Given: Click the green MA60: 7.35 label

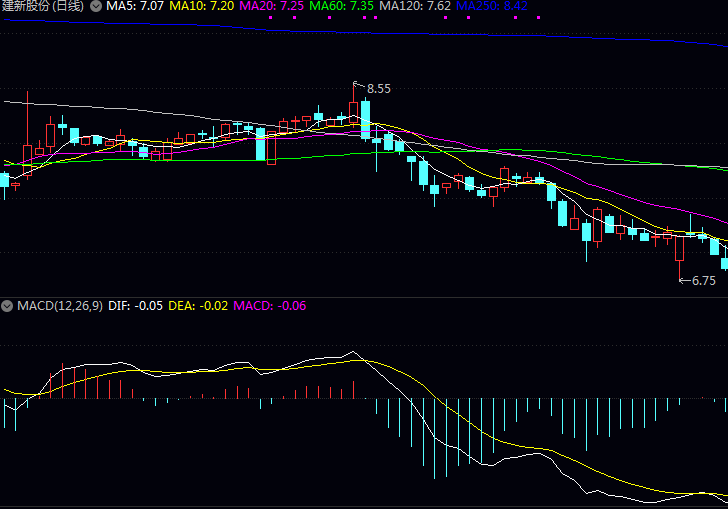Looking at the screenshot, I should tap(341, 6).
